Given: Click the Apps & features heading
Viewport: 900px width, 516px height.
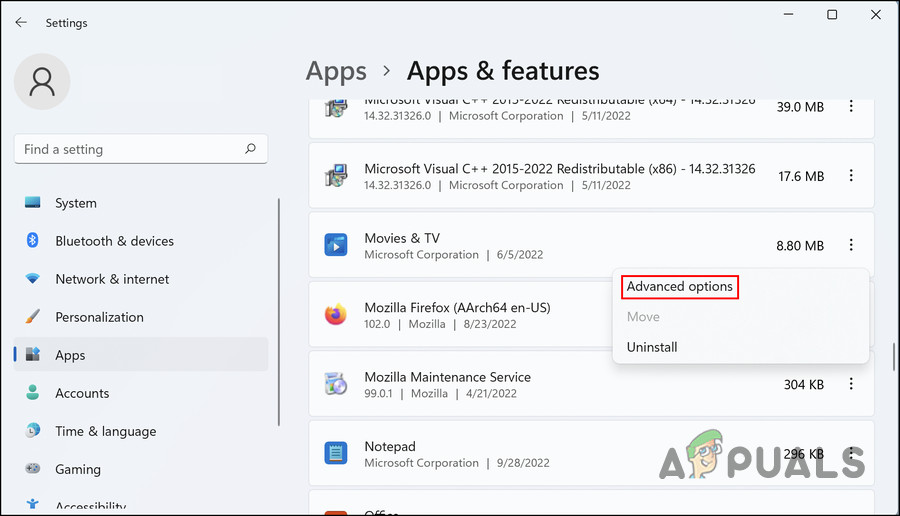Looking at the screenshot, I should click(503, 71).
